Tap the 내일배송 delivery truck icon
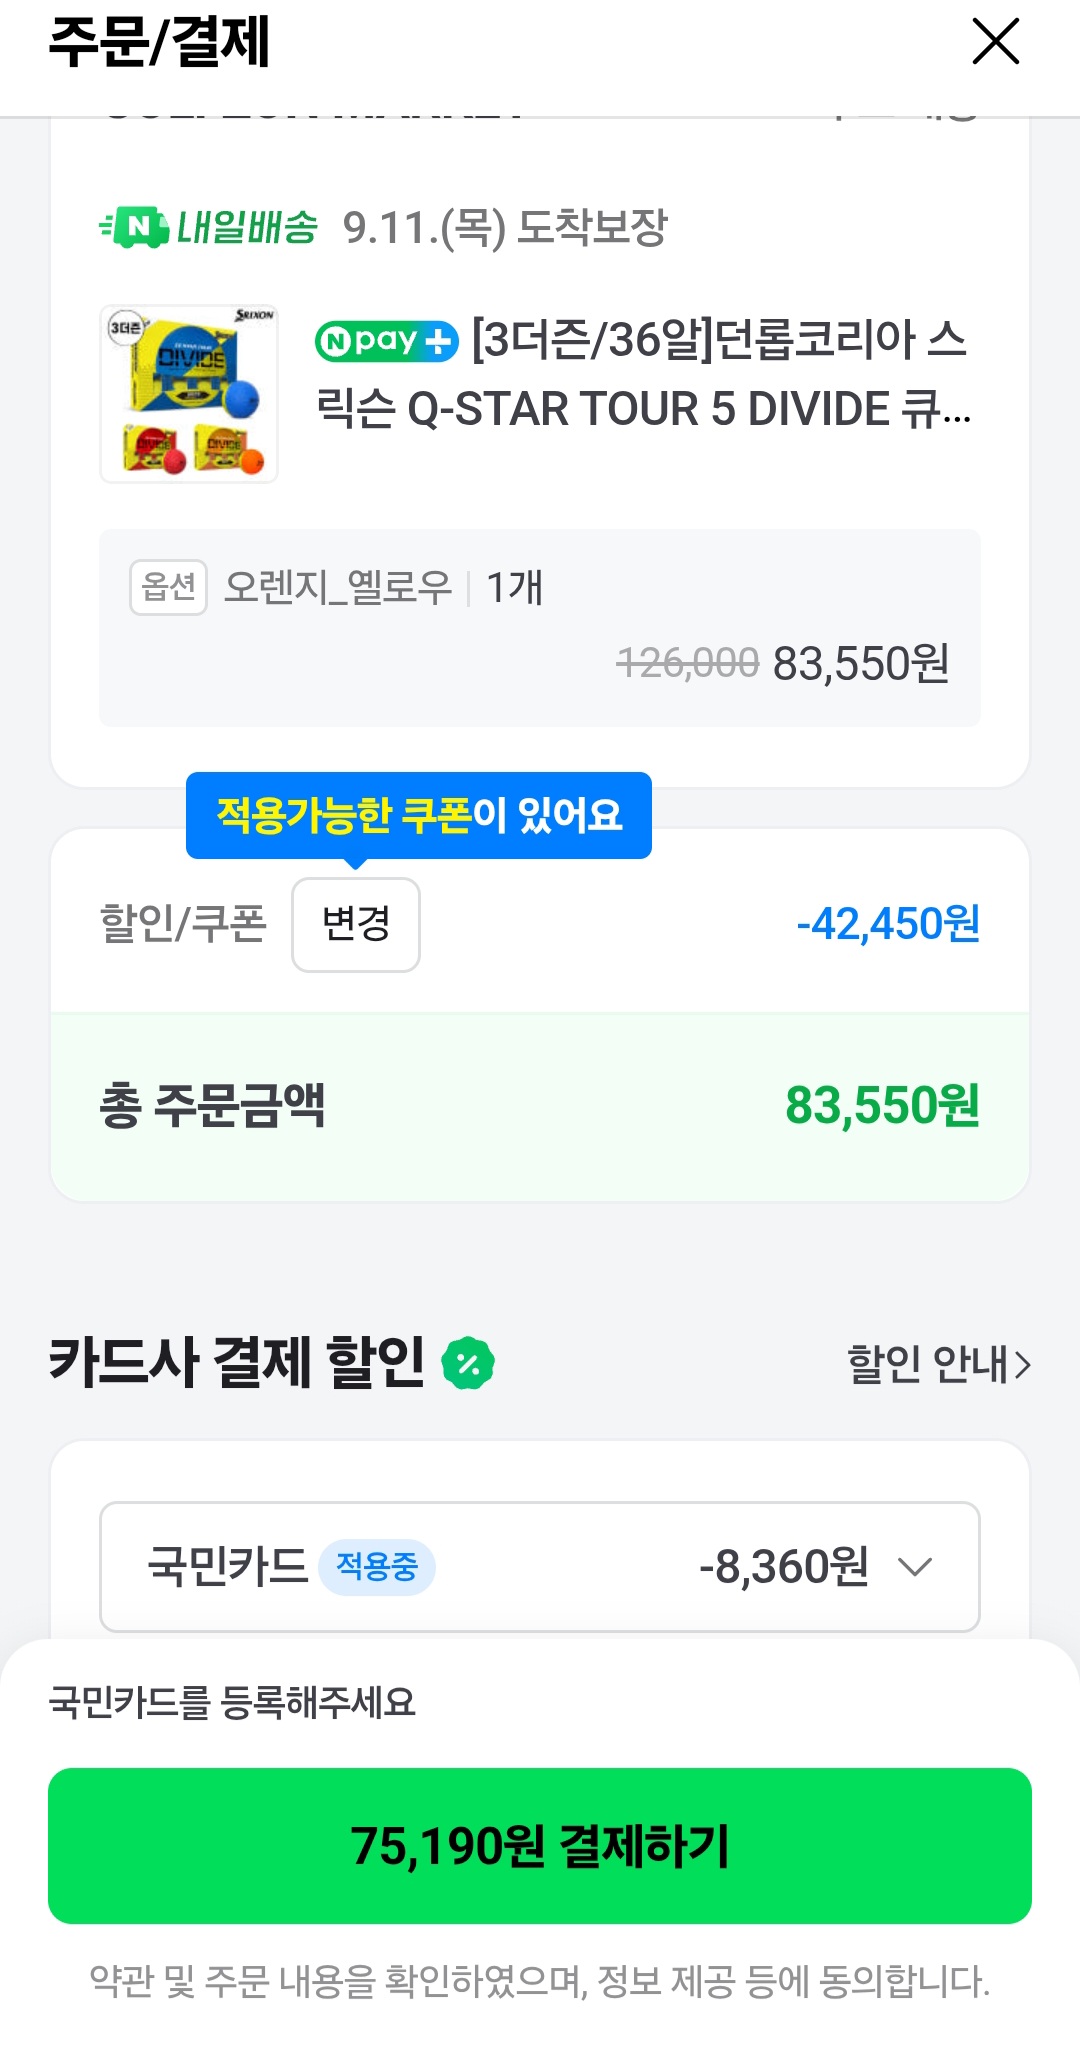 pyautogui.click(x=136, y=227)
